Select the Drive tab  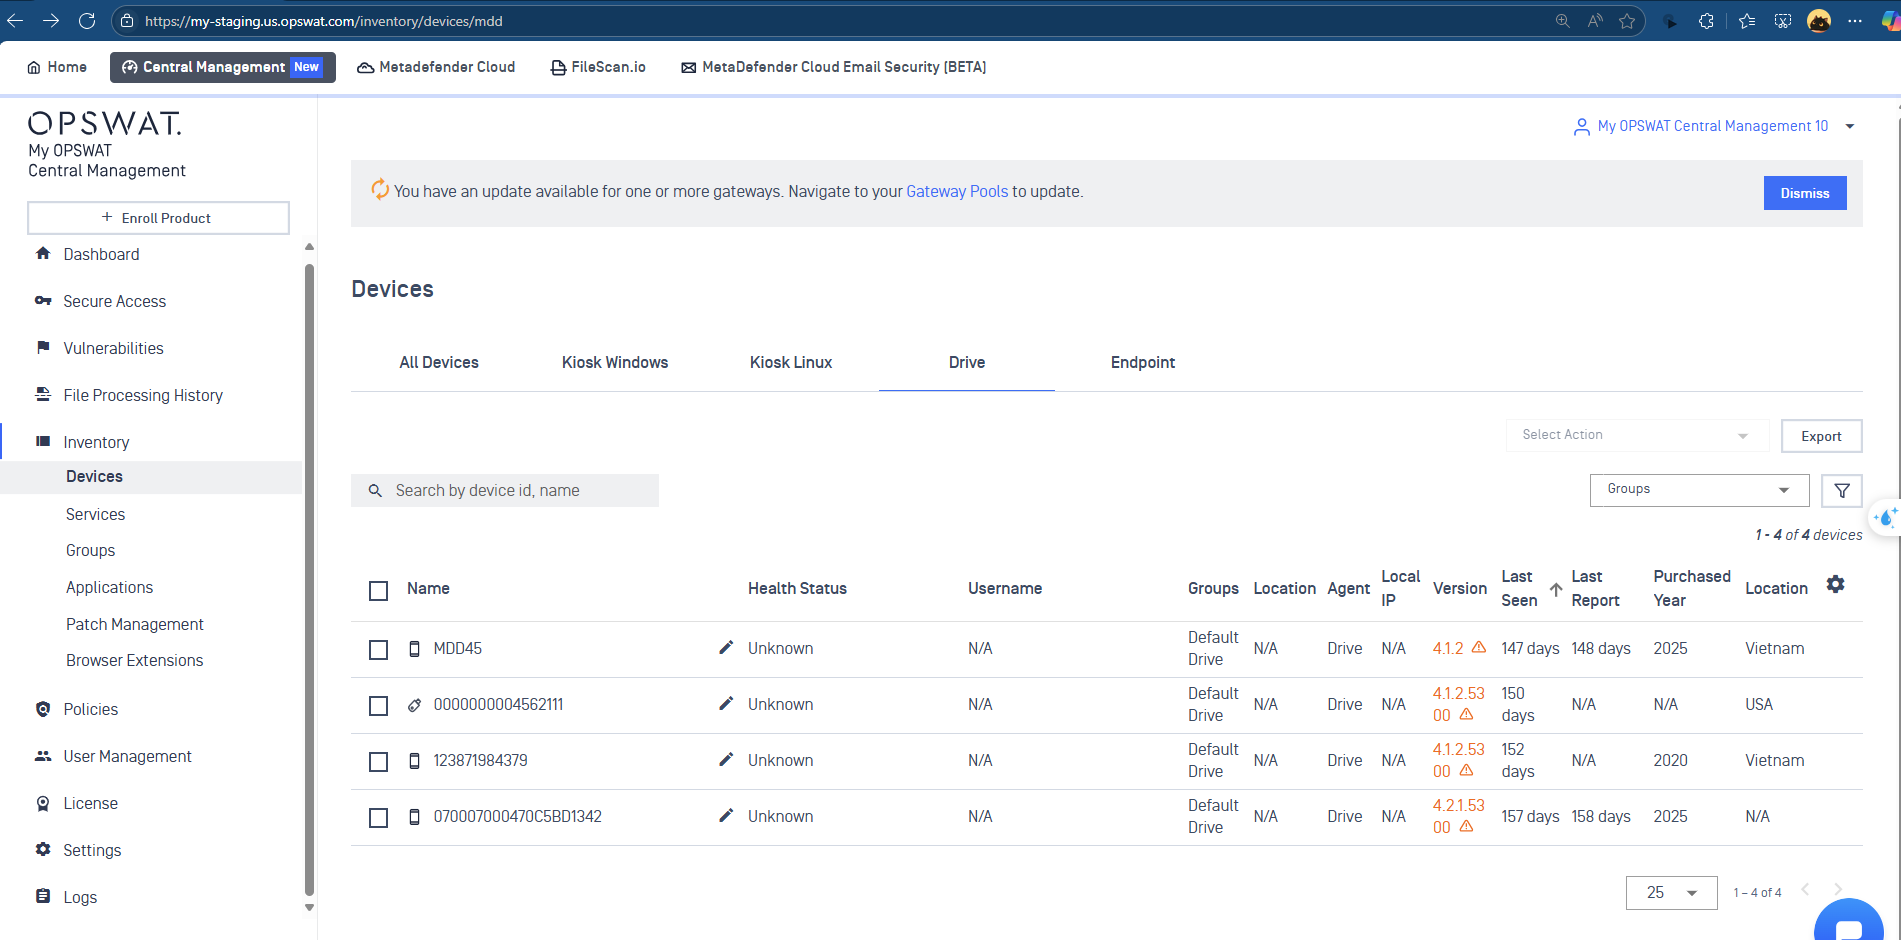pyautogui.click(x=967, y=362)
